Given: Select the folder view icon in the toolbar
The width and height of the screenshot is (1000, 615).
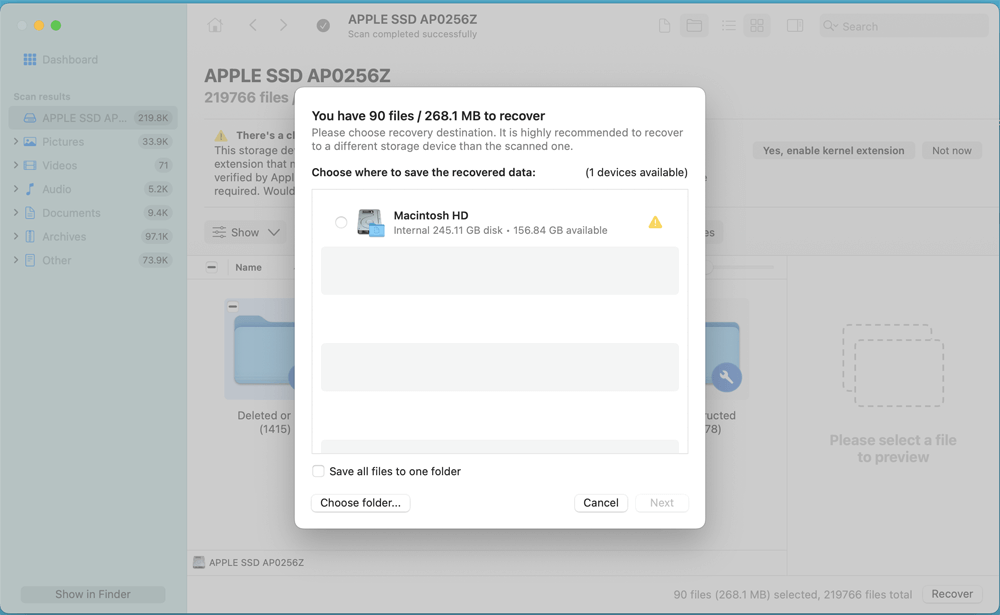Looking at the screenshot, I should pyautogui.click(x=694, y=25).
